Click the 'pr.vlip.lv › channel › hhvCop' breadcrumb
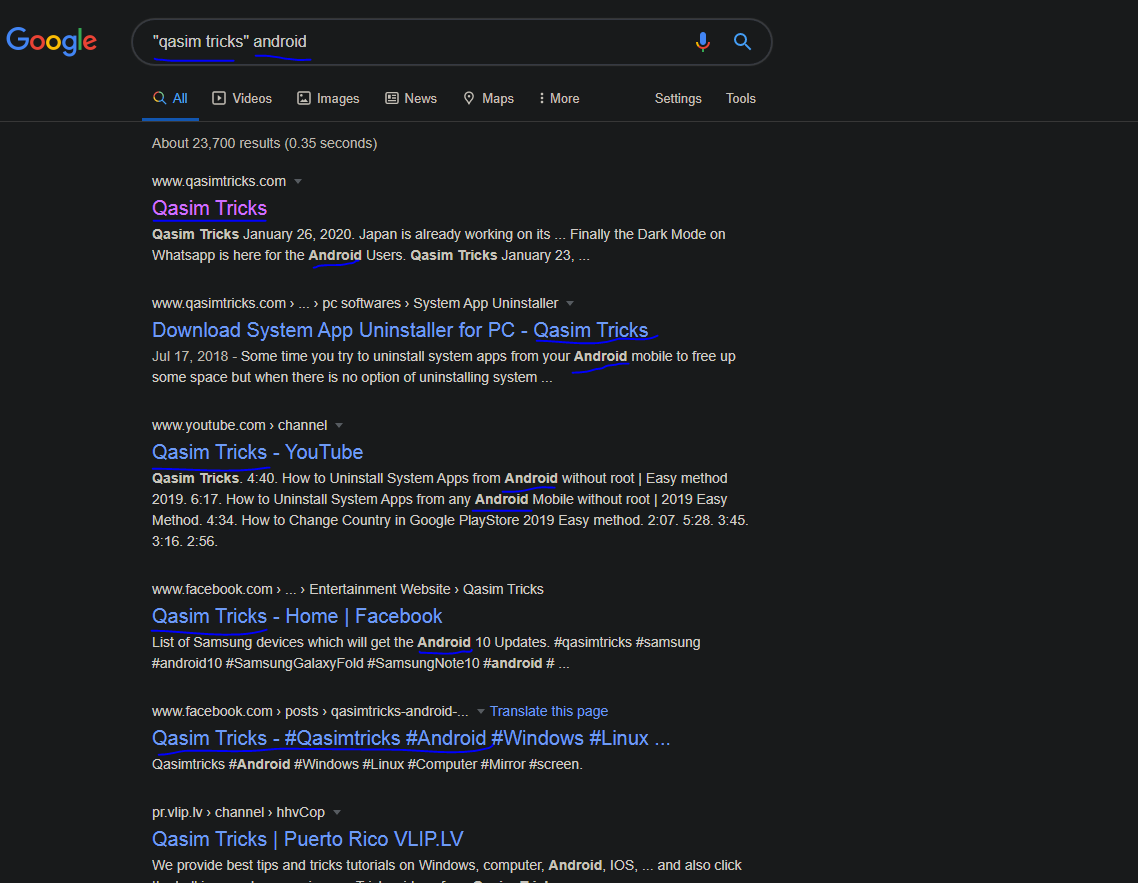The width and height of the screenshot is (1138, 883). [x=238, y=812]
